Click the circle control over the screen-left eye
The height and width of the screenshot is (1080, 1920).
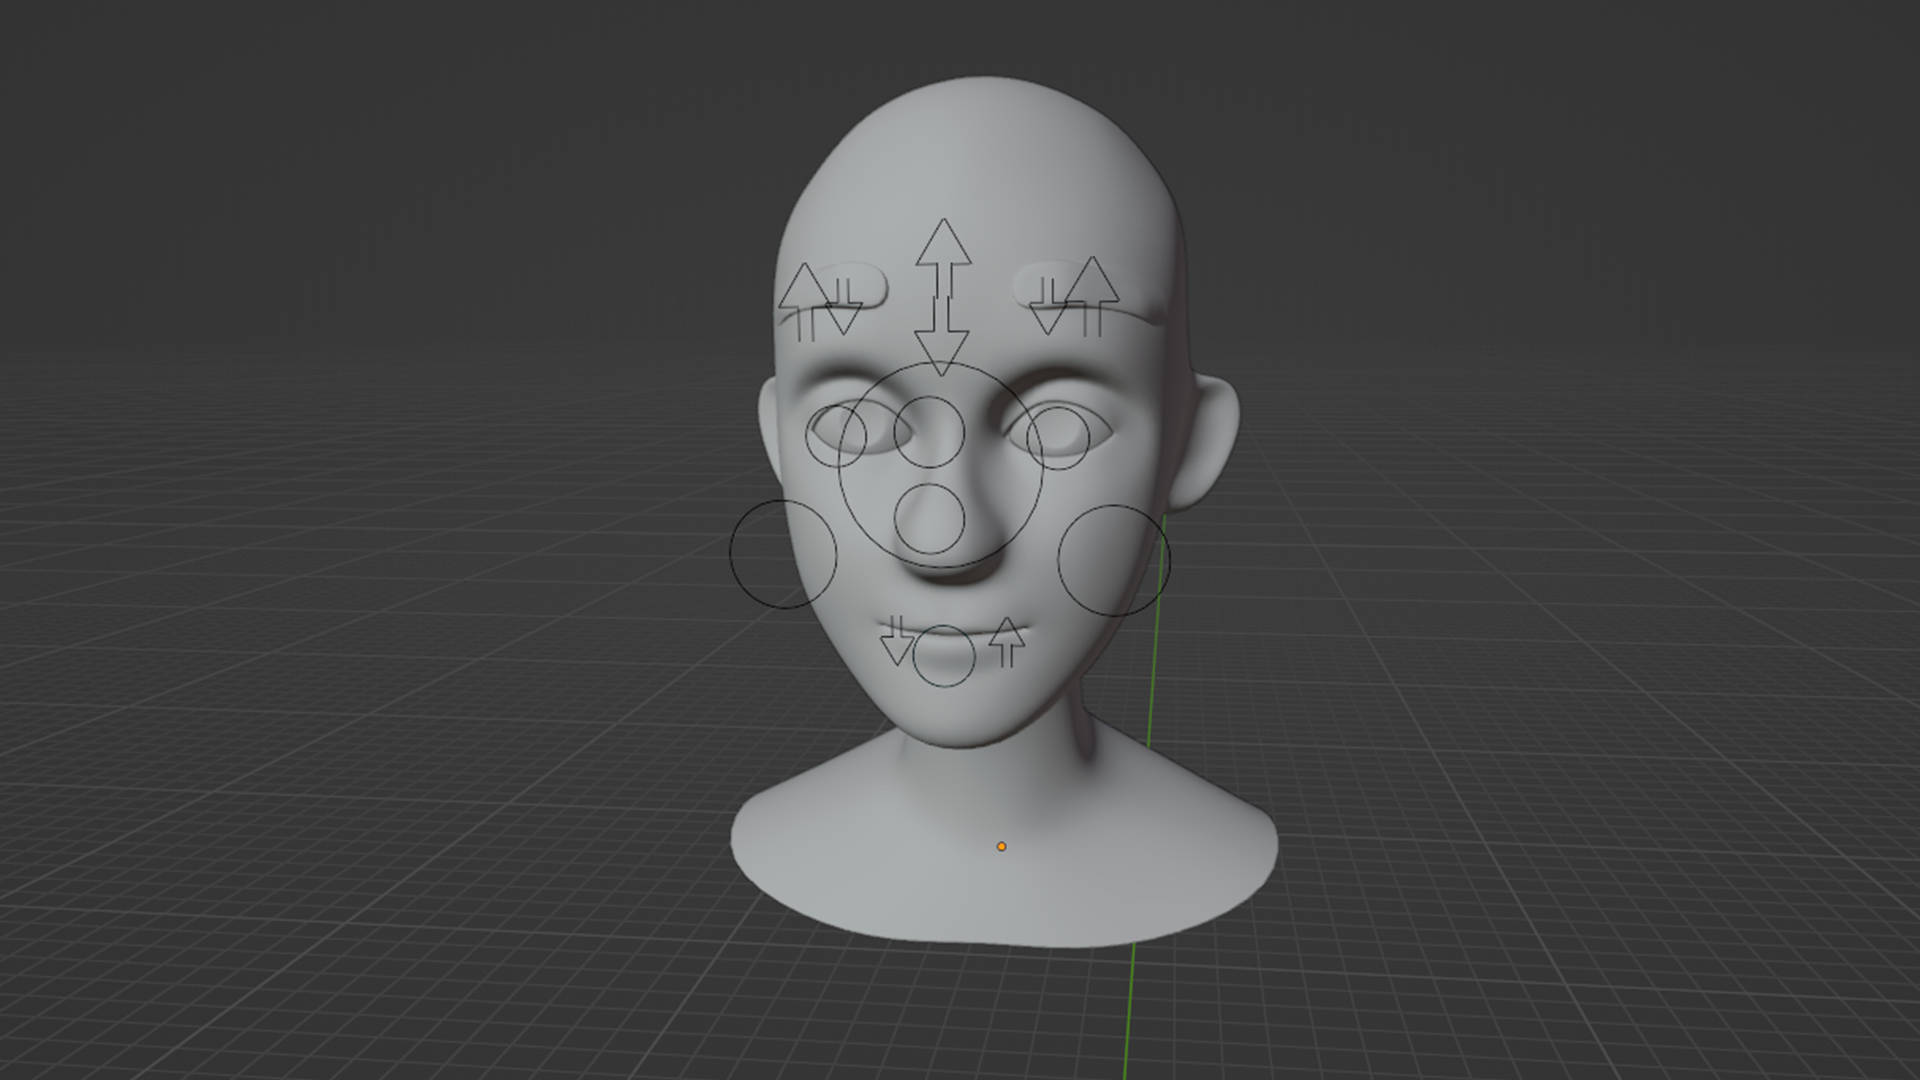[x=836, y=435]
